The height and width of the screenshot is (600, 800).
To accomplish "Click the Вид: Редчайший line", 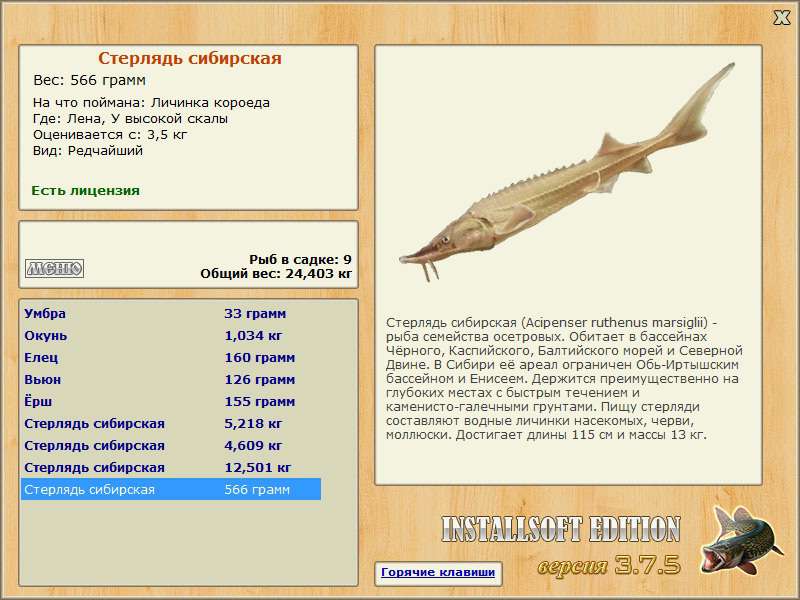I will (x=88, y=151).
